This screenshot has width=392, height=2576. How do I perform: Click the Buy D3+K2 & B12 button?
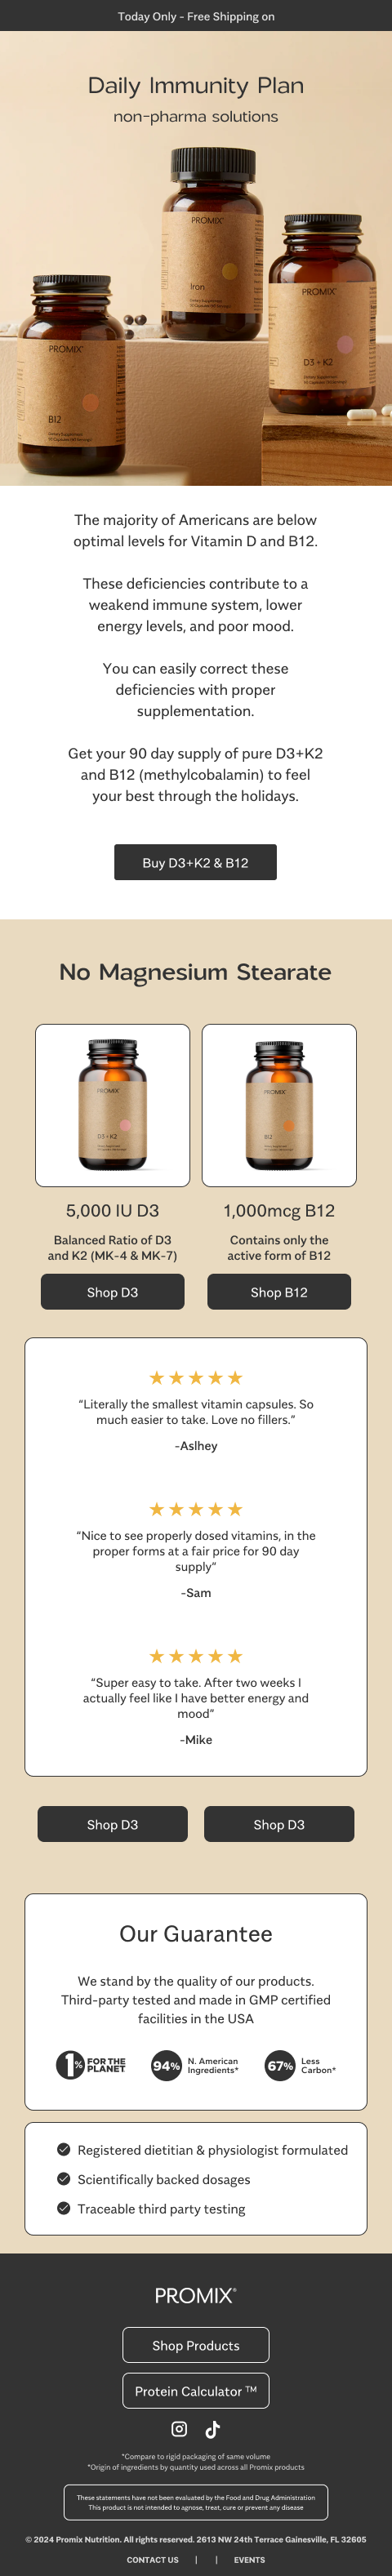[x=195, y=862]
